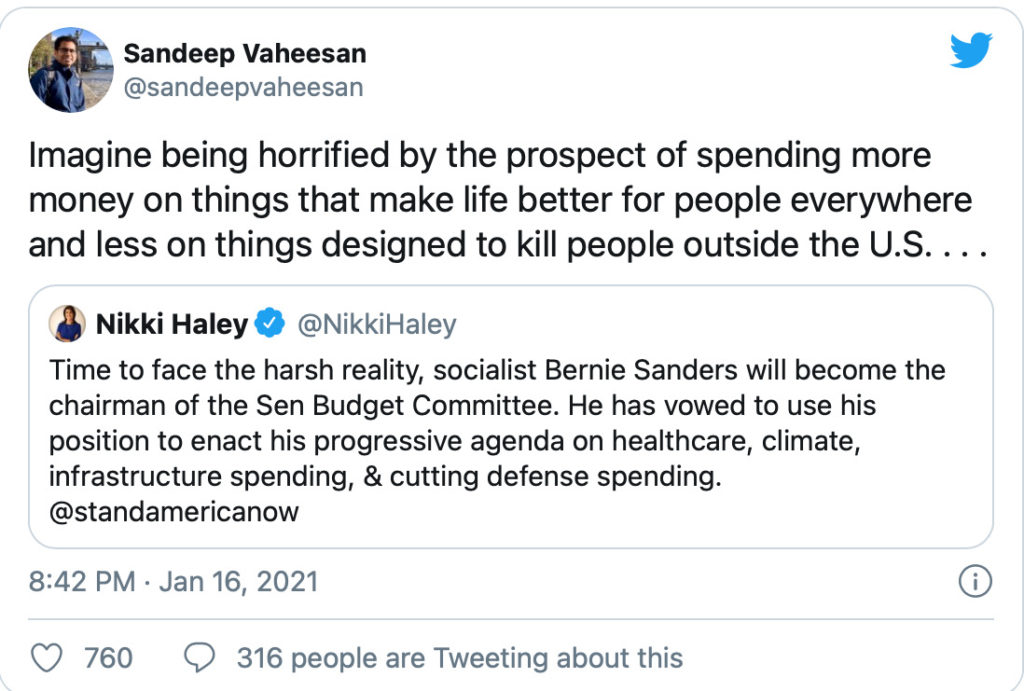
Task: Open Sandeep Vaheesan's profile photo
Action: [x=70, y=69]
